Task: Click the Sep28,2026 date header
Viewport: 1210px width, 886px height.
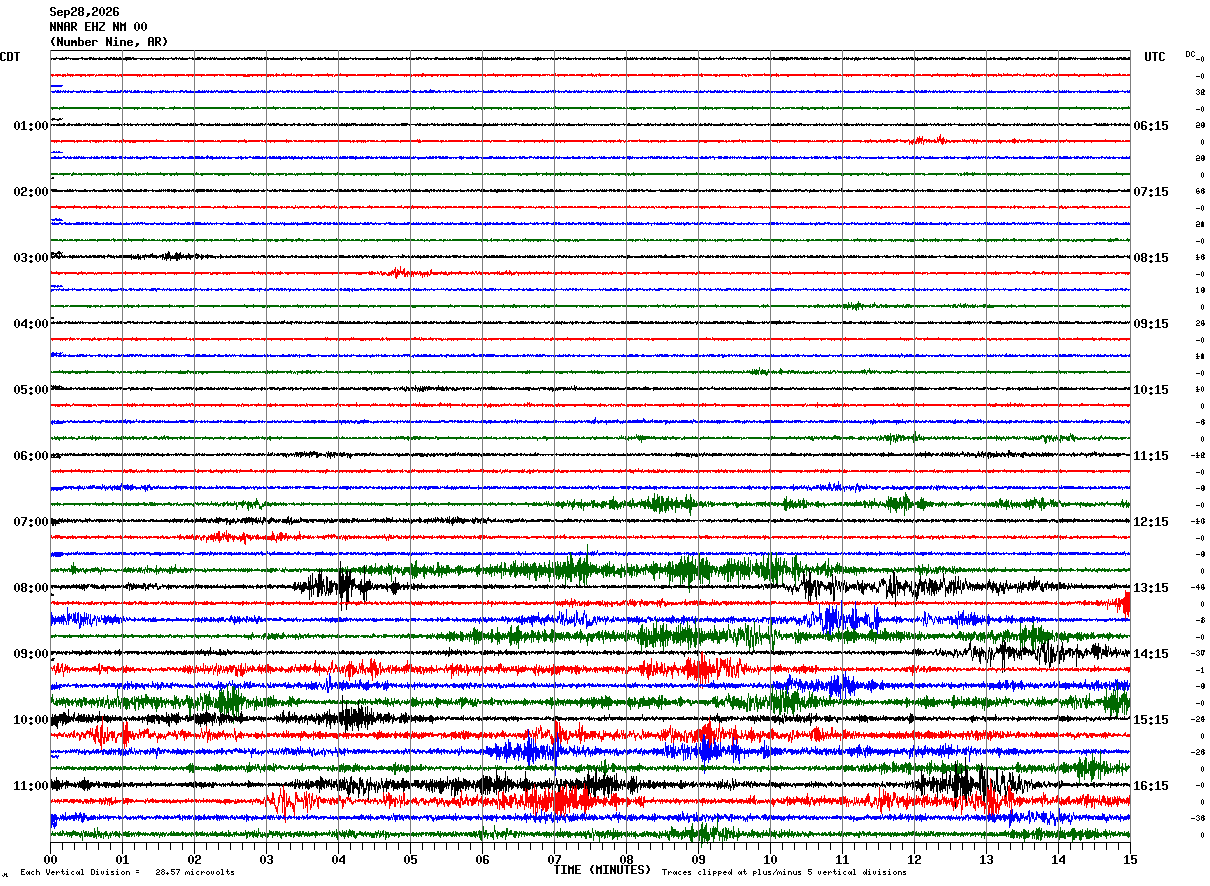Action: coord(84,12)
